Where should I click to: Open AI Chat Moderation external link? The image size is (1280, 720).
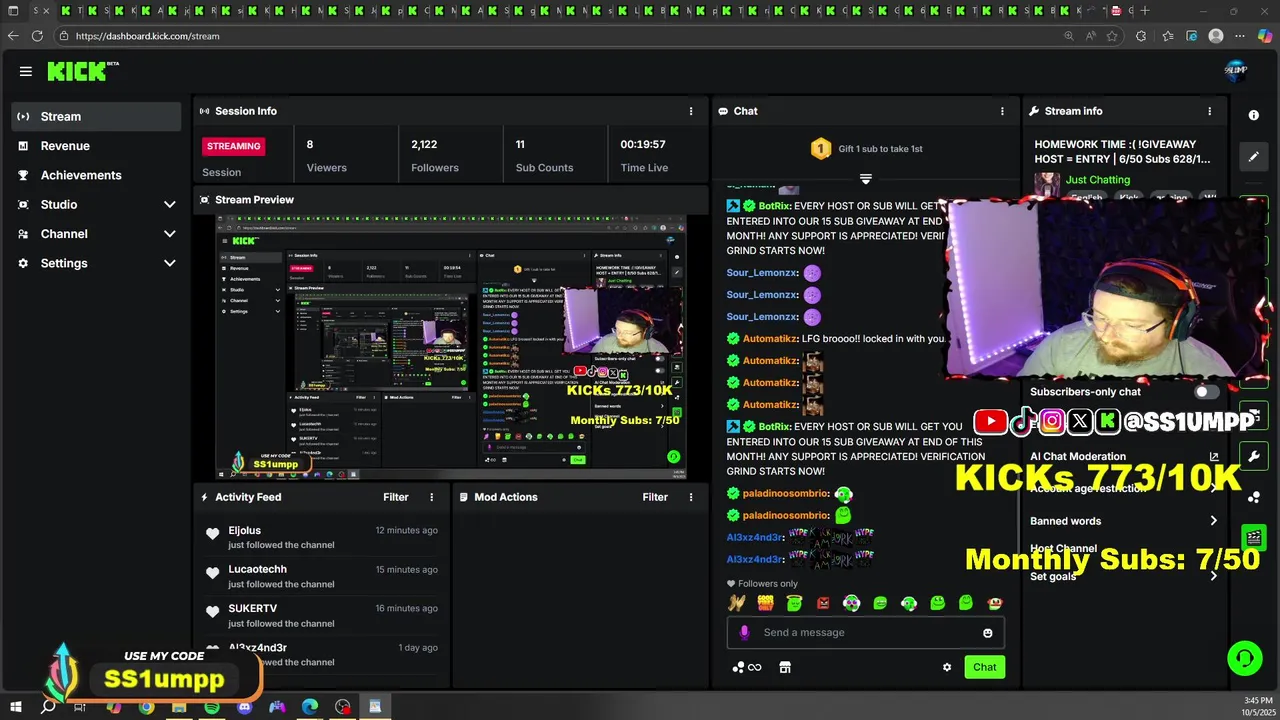coord(1214,457)
